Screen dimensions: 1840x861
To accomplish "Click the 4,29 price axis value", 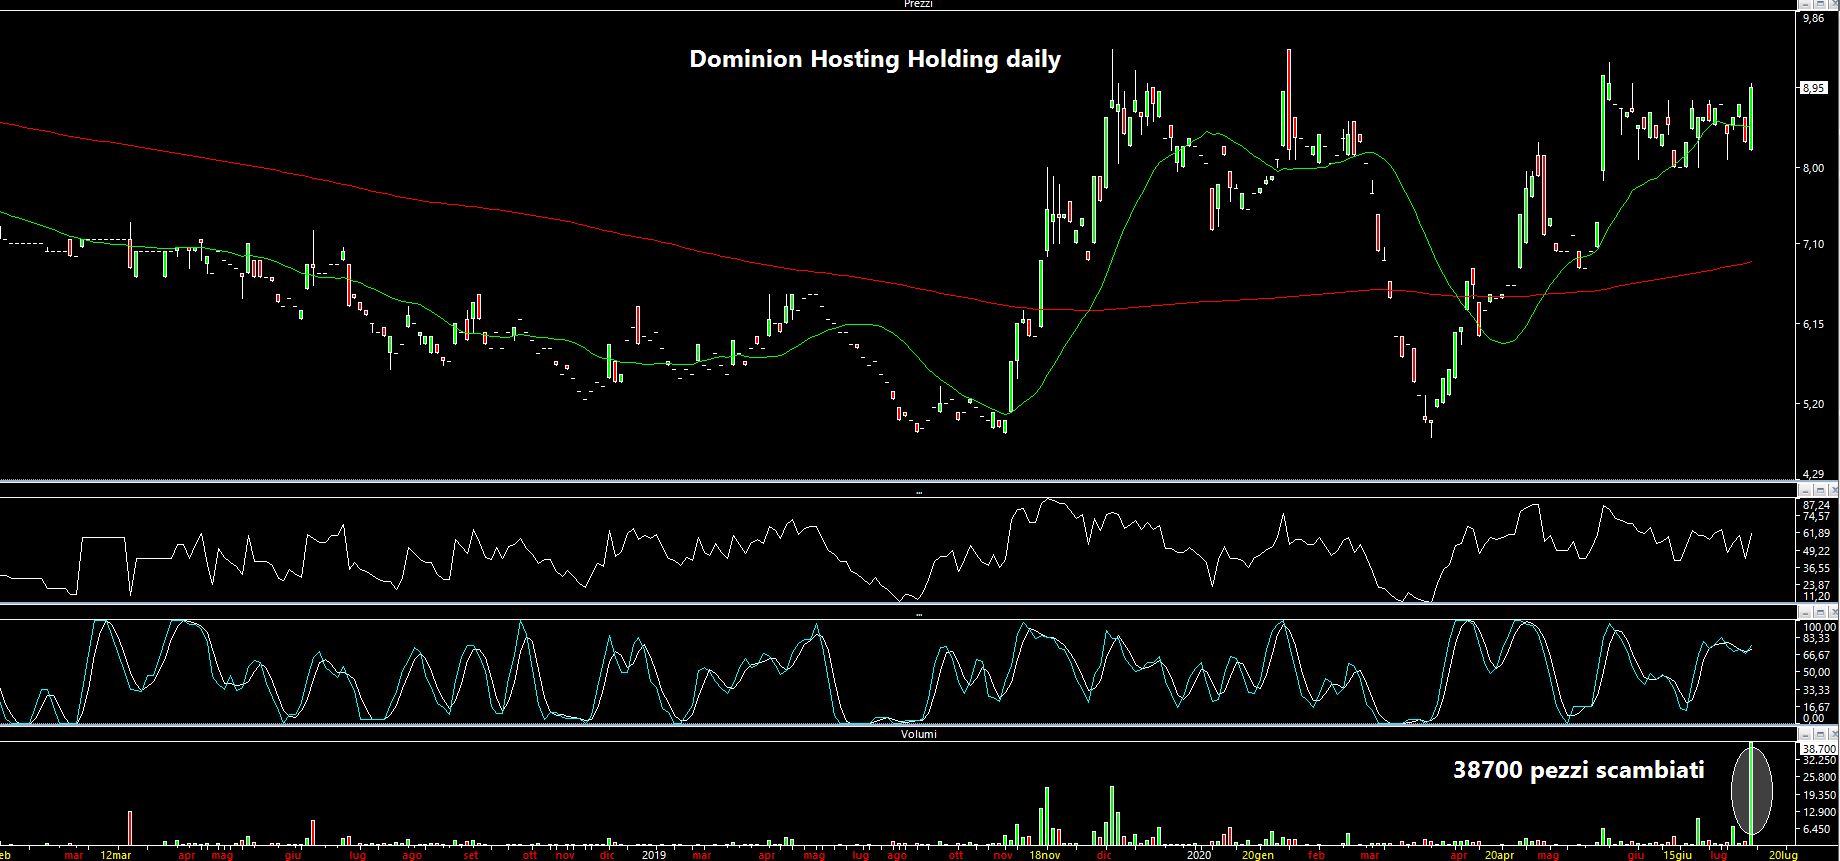I will pyautogui.click(x=1812, y=473).
